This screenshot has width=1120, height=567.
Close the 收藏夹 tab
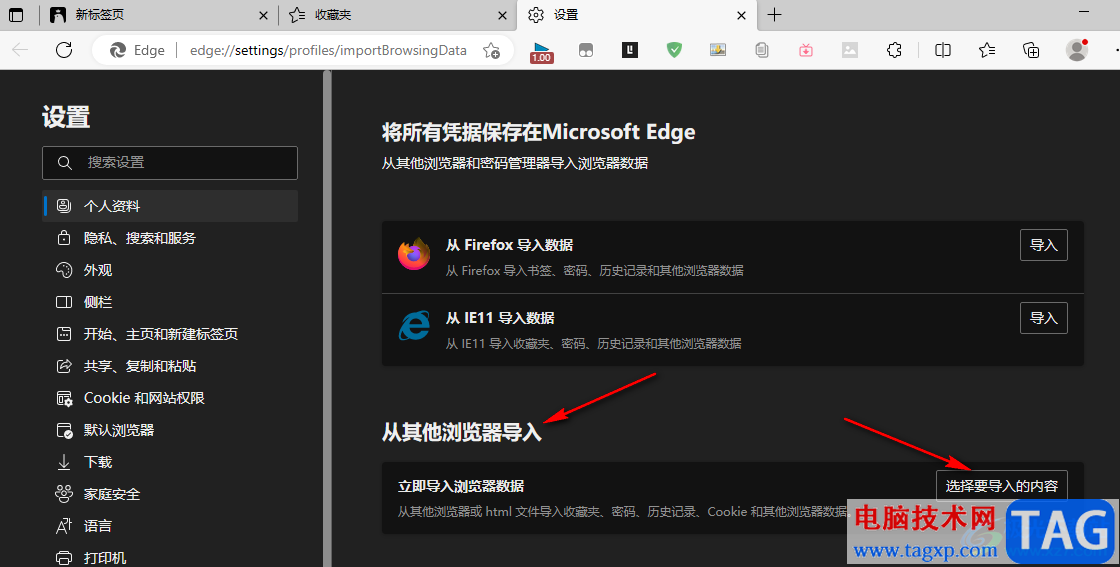pyautogui.click(x=502, y=15)
